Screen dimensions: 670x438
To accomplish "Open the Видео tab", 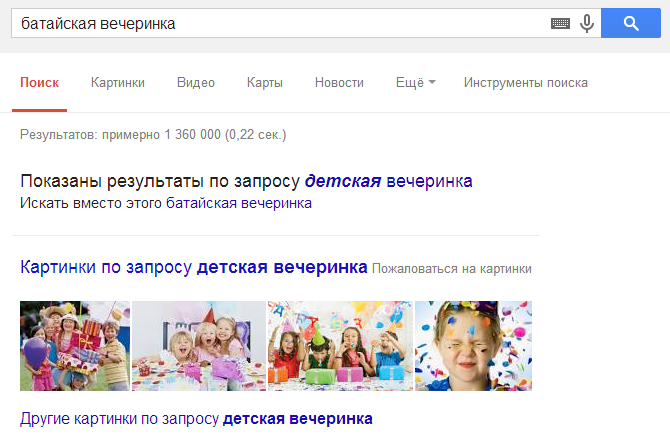I will [x=195, y=83].
